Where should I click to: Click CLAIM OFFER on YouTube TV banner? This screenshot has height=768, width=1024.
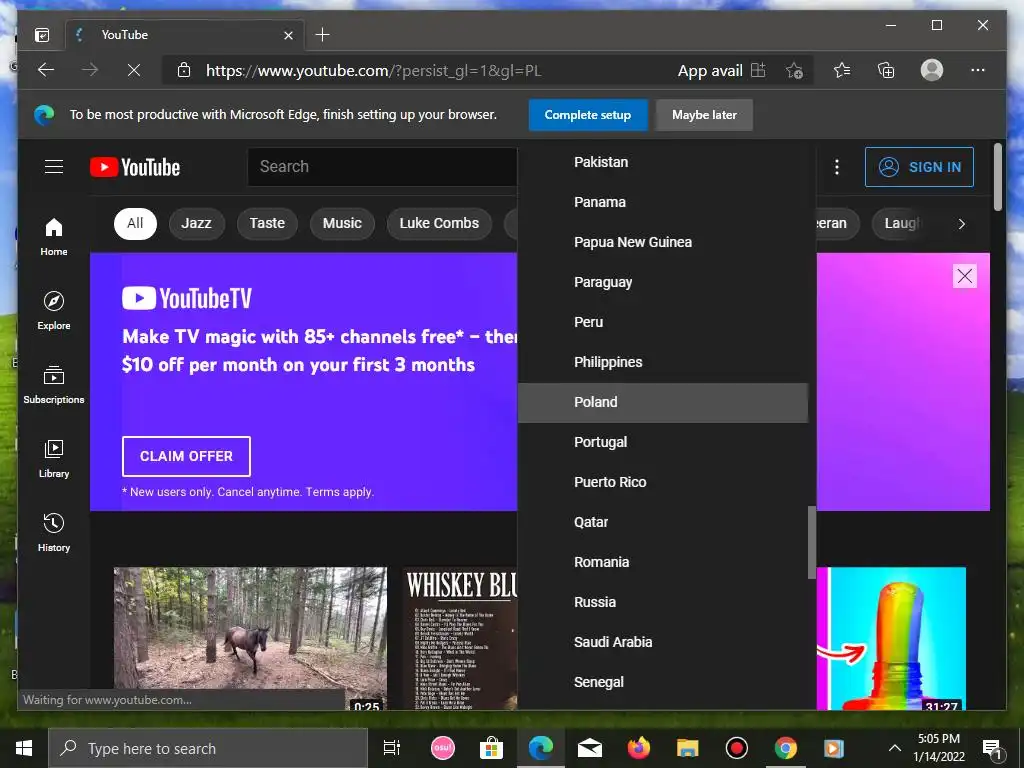click(x=186, y=456)
